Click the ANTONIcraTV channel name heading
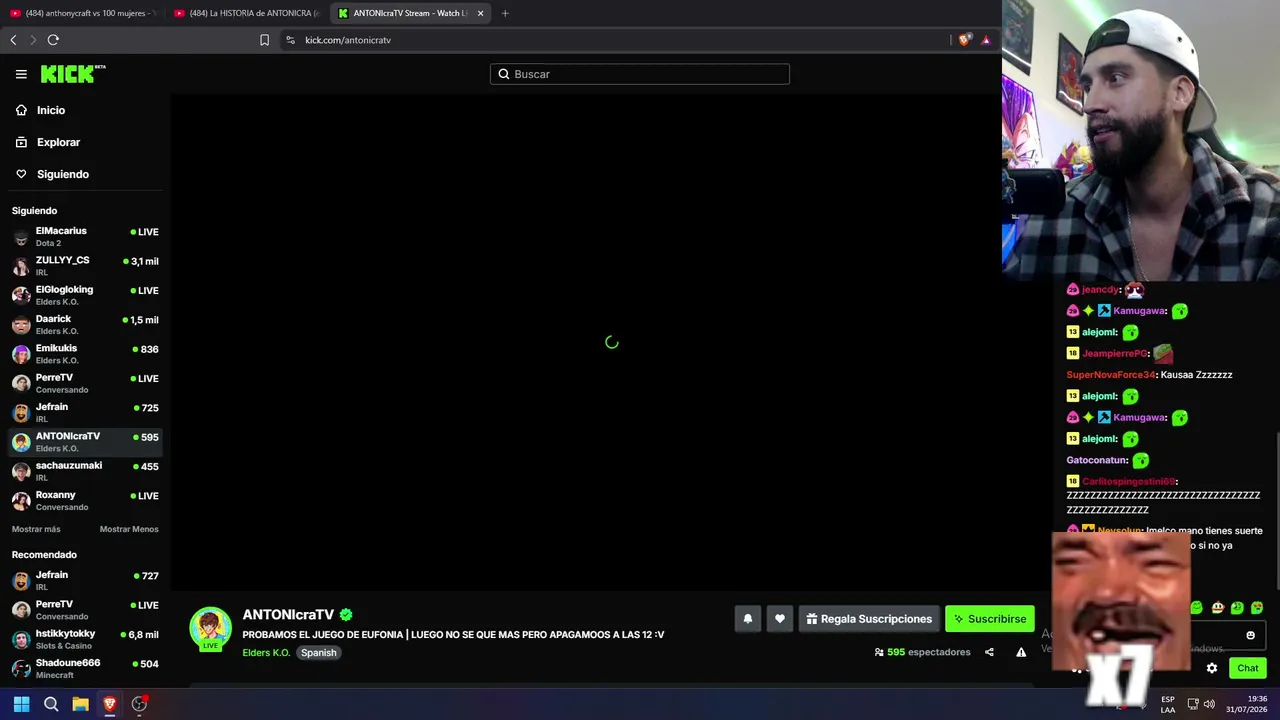The height and width of the screenshot is (720, 1280). [288, 615]
